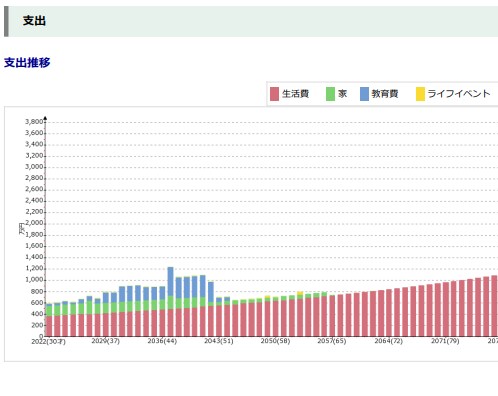Click the 2036(44) axis label
498x396 pixels.
(x=162, y=341)
